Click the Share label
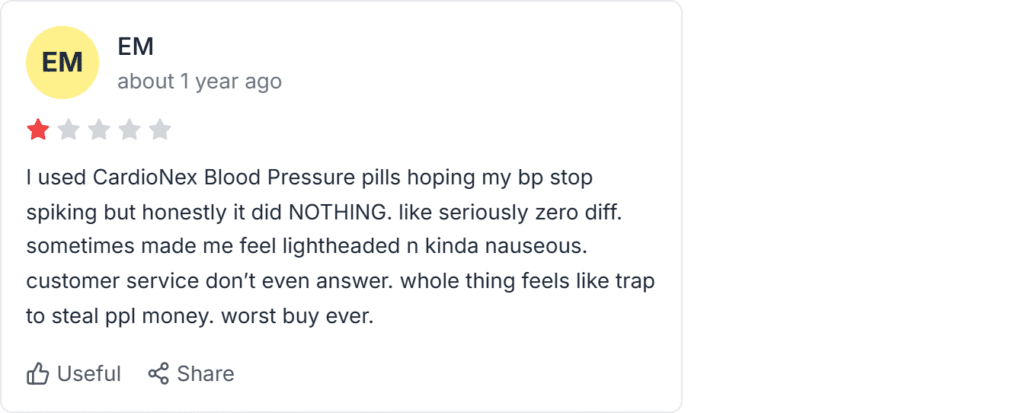 tap(206, 374)
